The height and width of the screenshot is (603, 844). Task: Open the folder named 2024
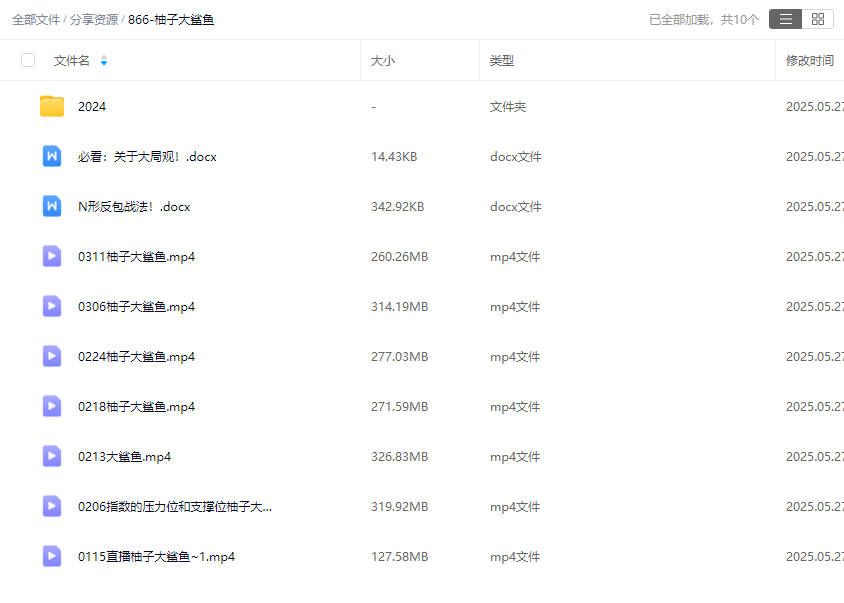(x=92, y=107)
